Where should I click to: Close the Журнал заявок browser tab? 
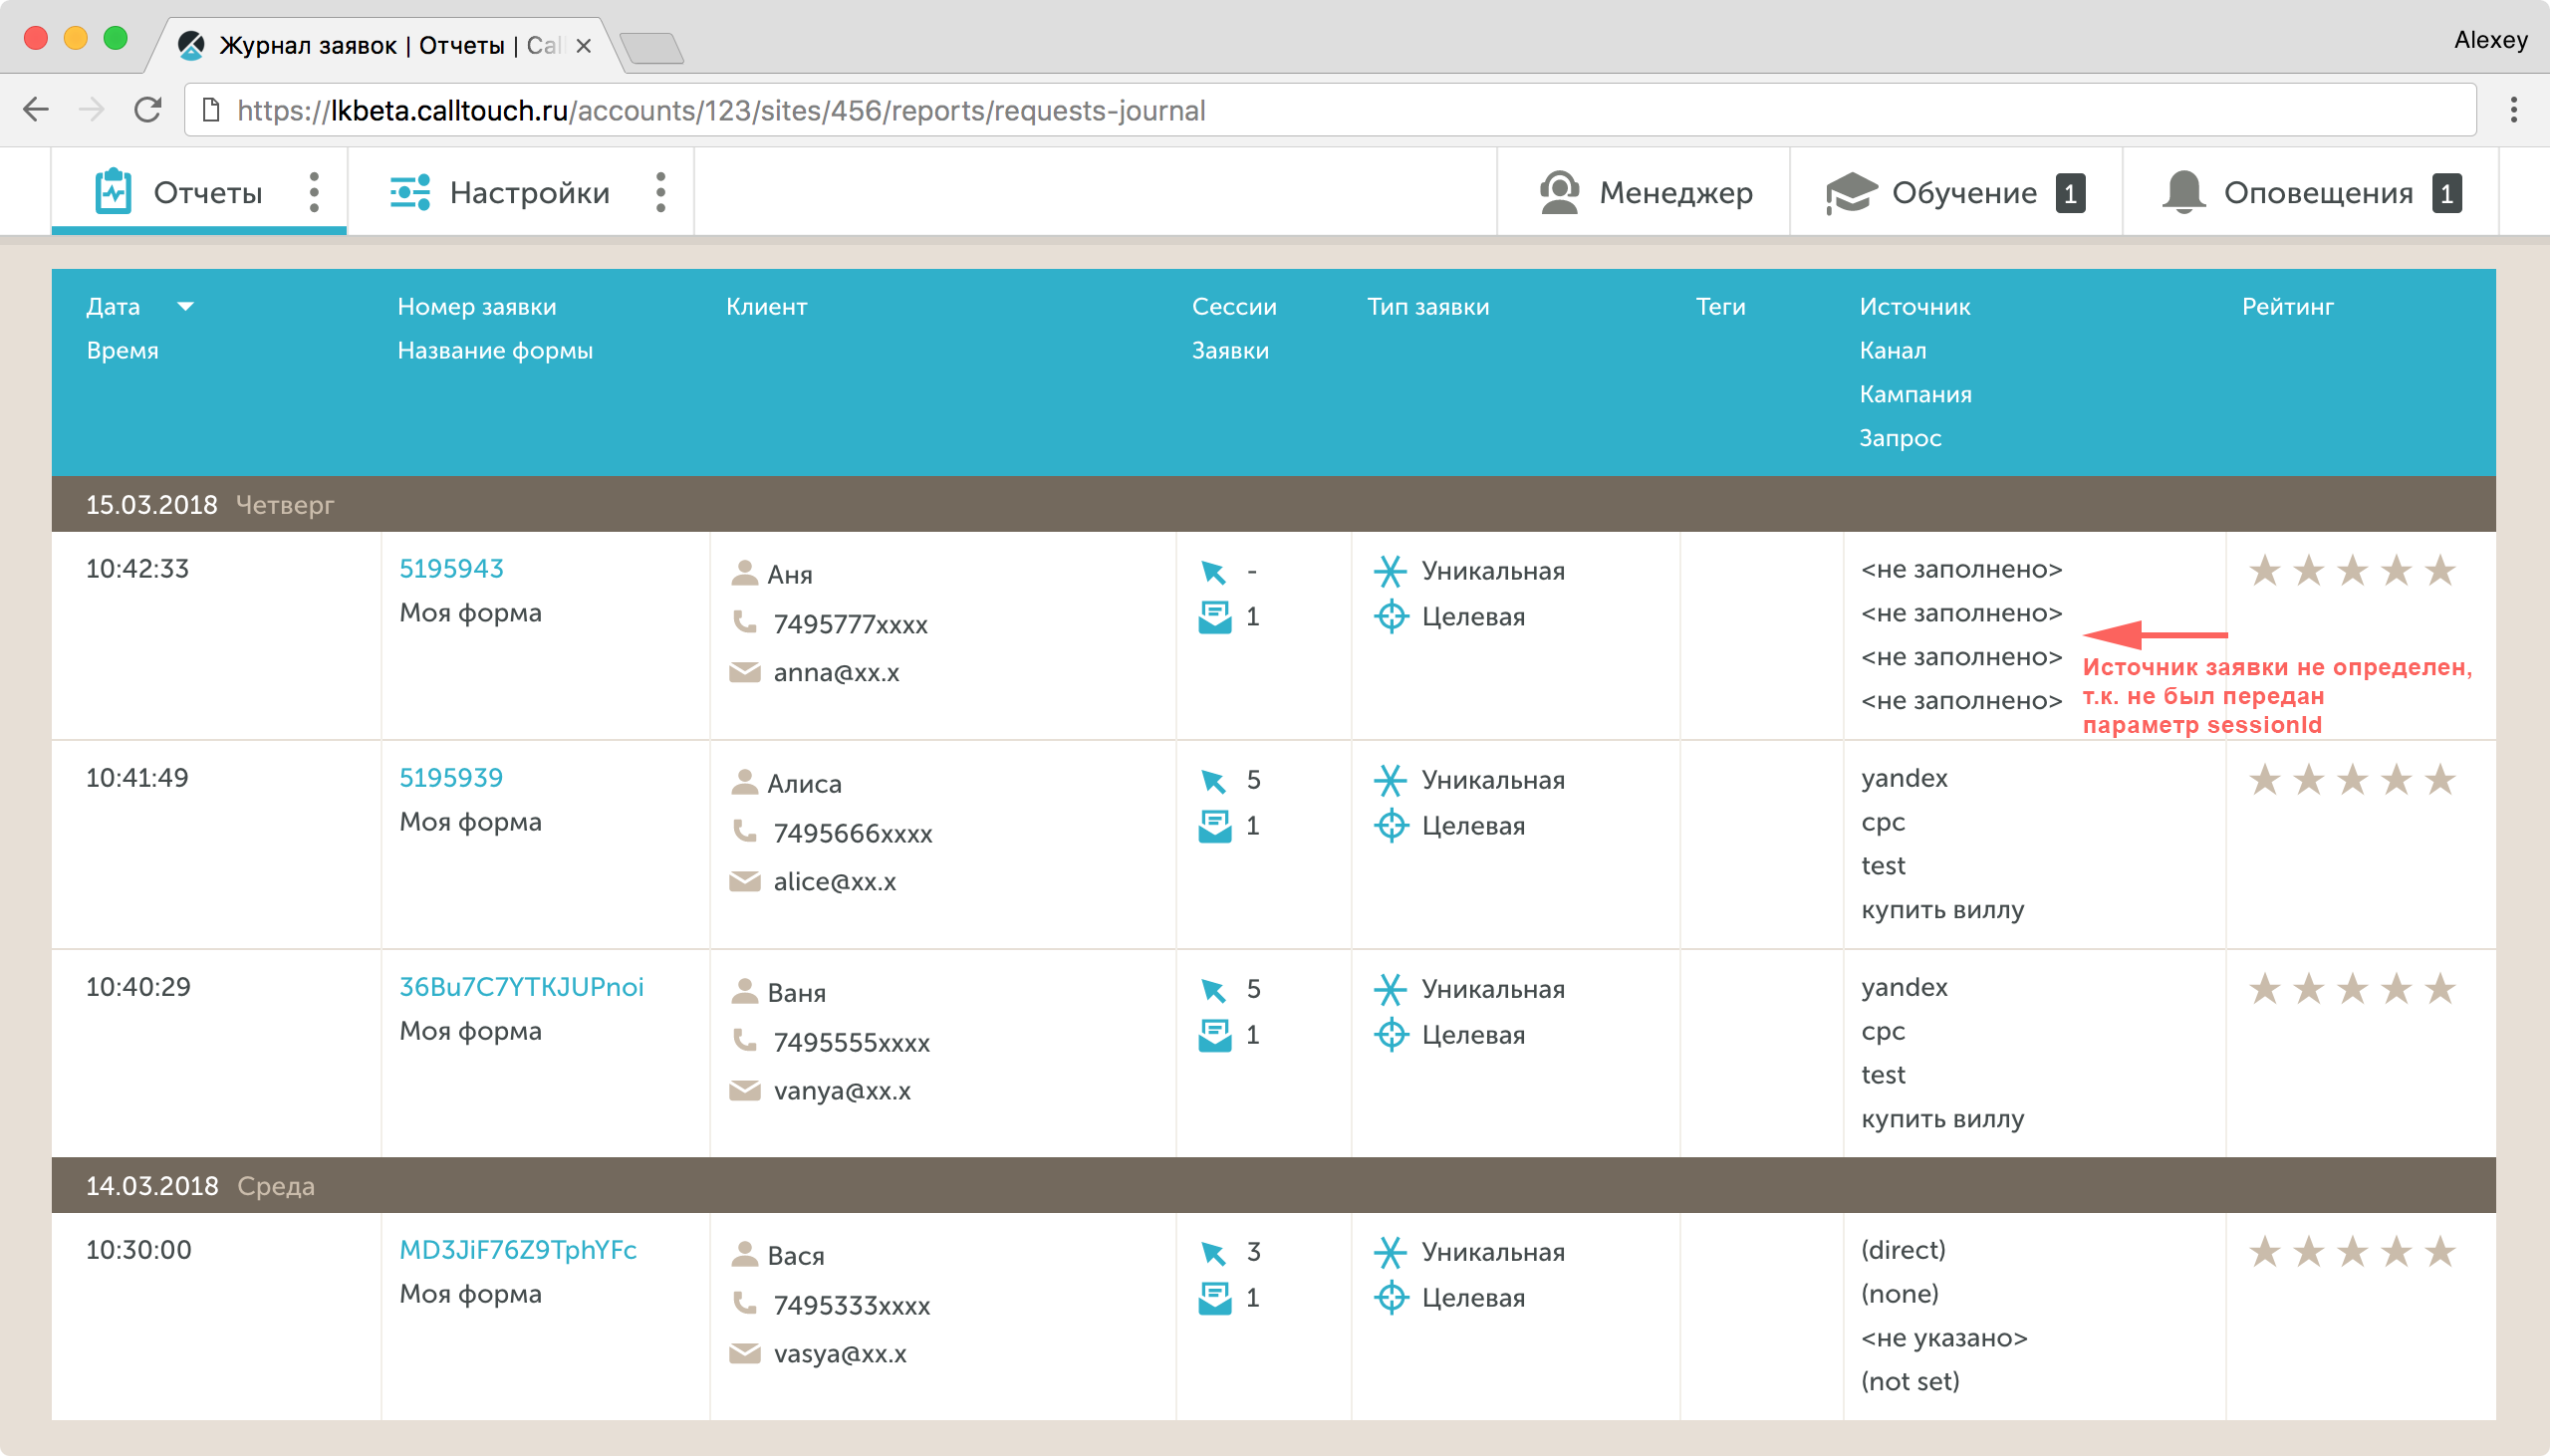pos(584,46)
